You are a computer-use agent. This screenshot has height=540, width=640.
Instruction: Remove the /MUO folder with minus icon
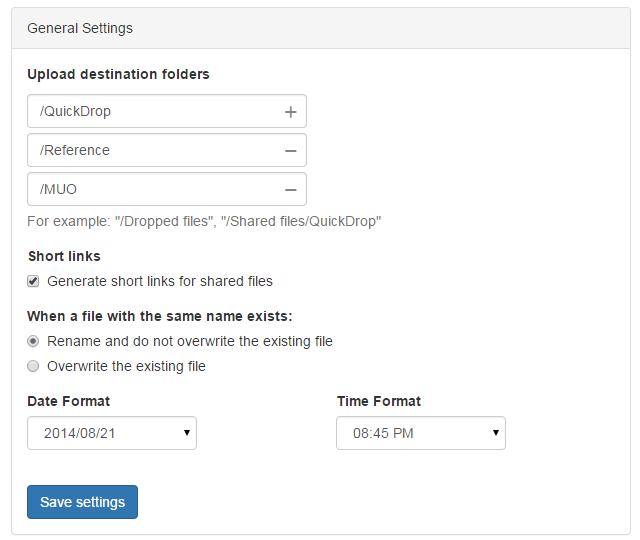pos(290,189)
